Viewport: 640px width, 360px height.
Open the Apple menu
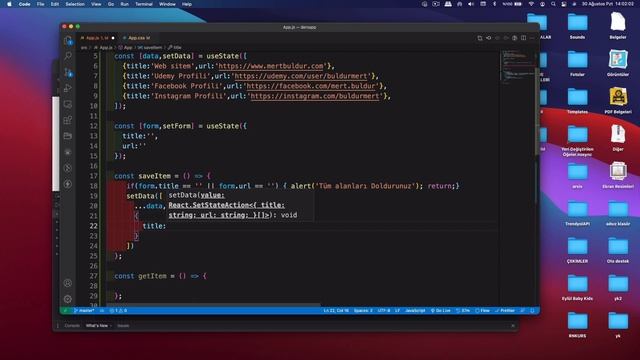click(x=9, y=4)
